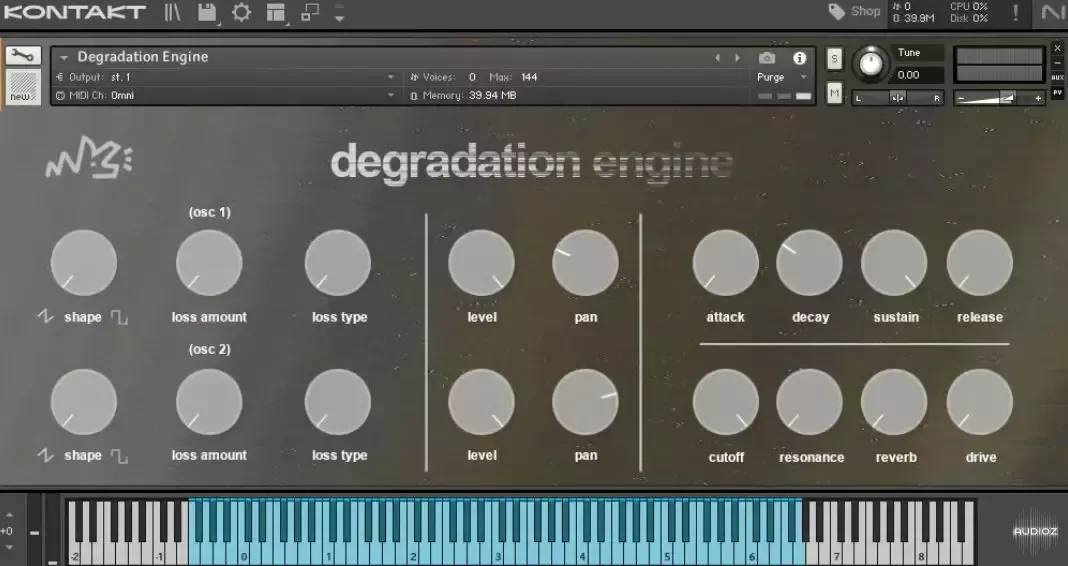Show instrument info icon
Image resolution: width=1068 pixels, height=566 pixels.
coord(800,58)
